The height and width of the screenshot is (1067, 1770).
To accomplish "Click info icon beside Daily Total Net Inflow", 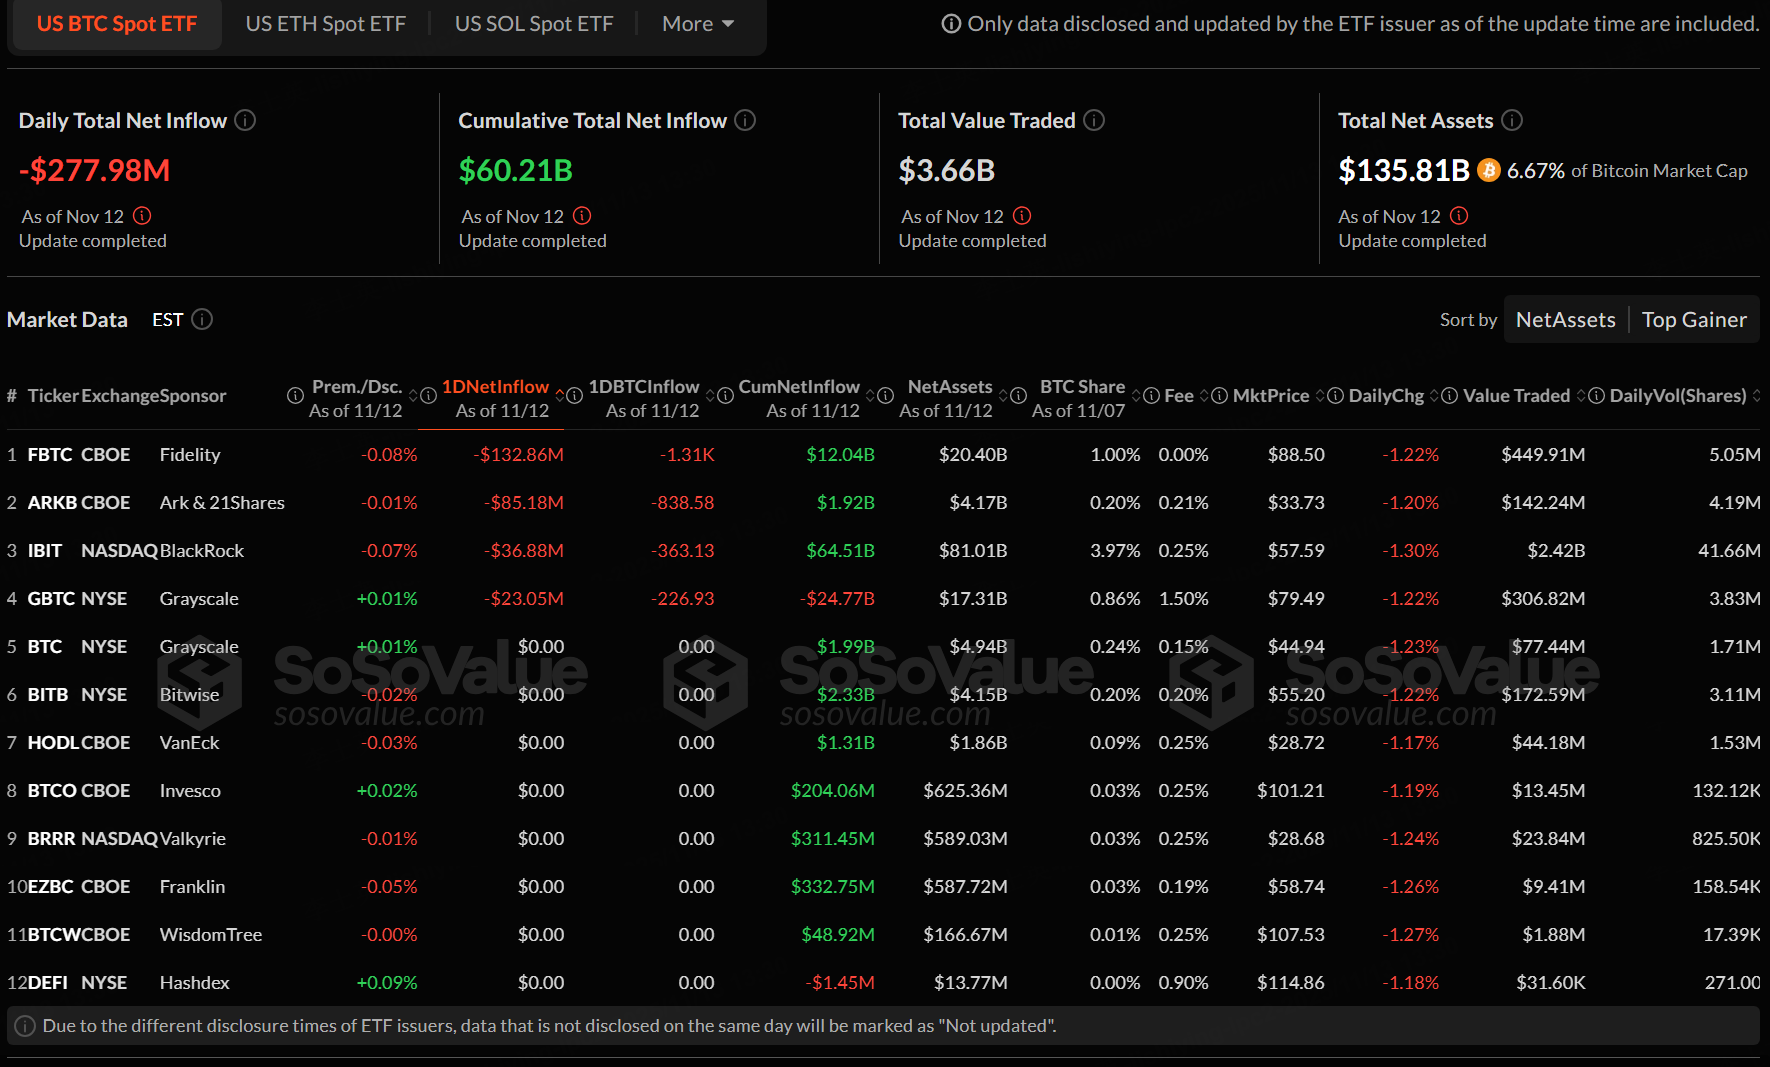I will [245, 121].
